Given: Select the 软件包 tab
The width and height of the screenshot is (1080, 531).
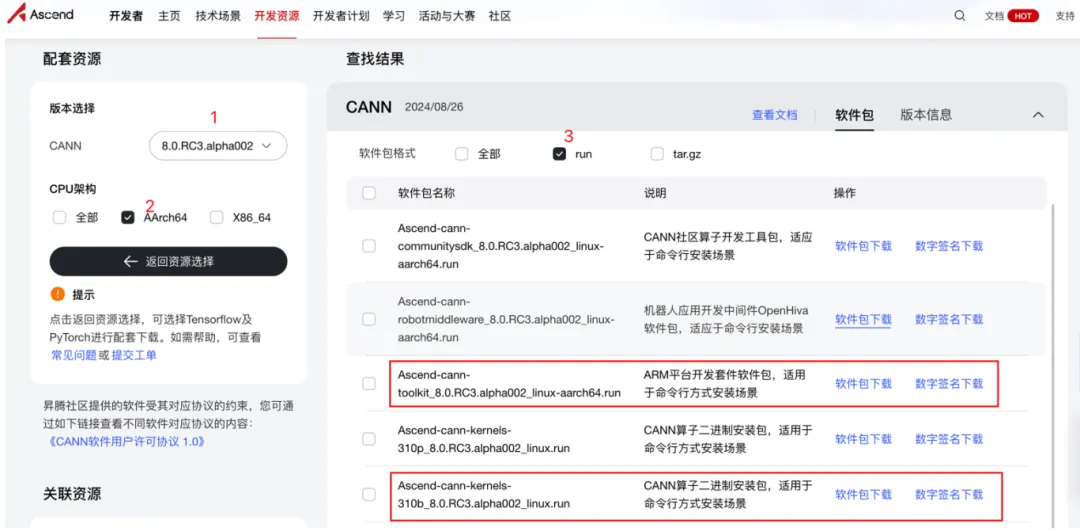Looking at the screenshot, I should coord(854,115).
